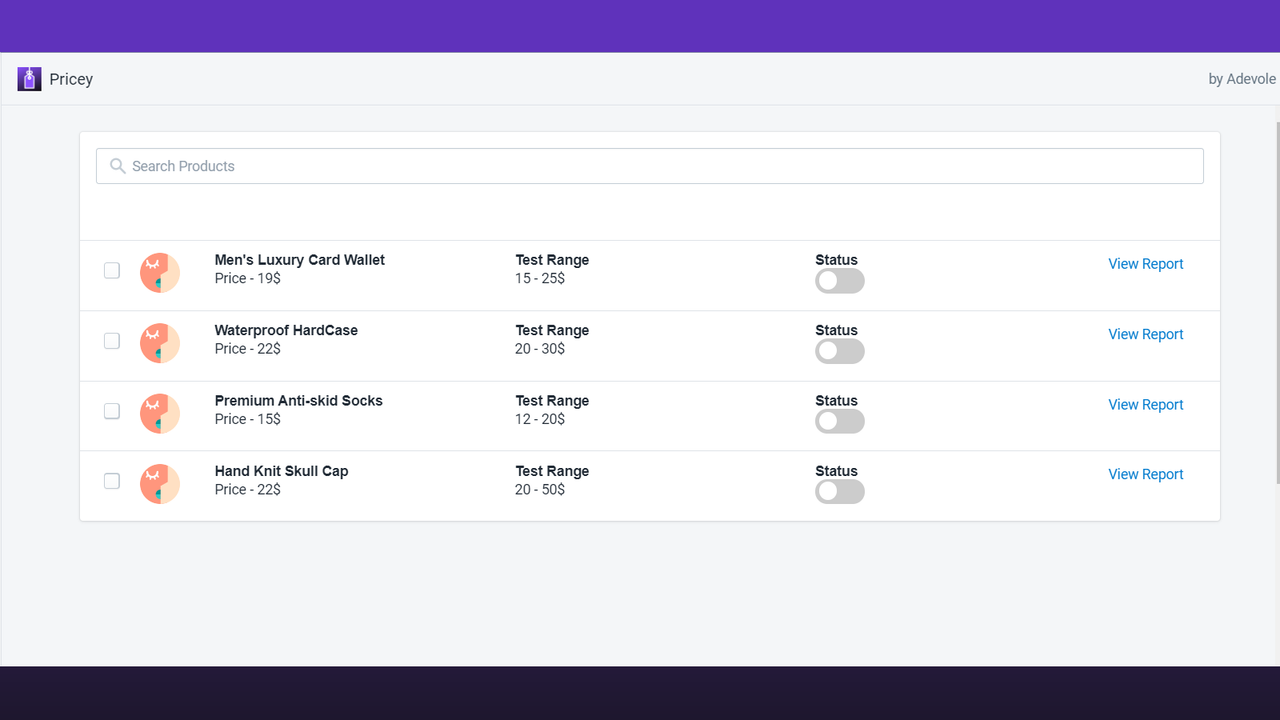This screenshot has width=1280, height=720.
Task: Check the Waterproof HardCase checkbox
Action: tap(112, 341)
